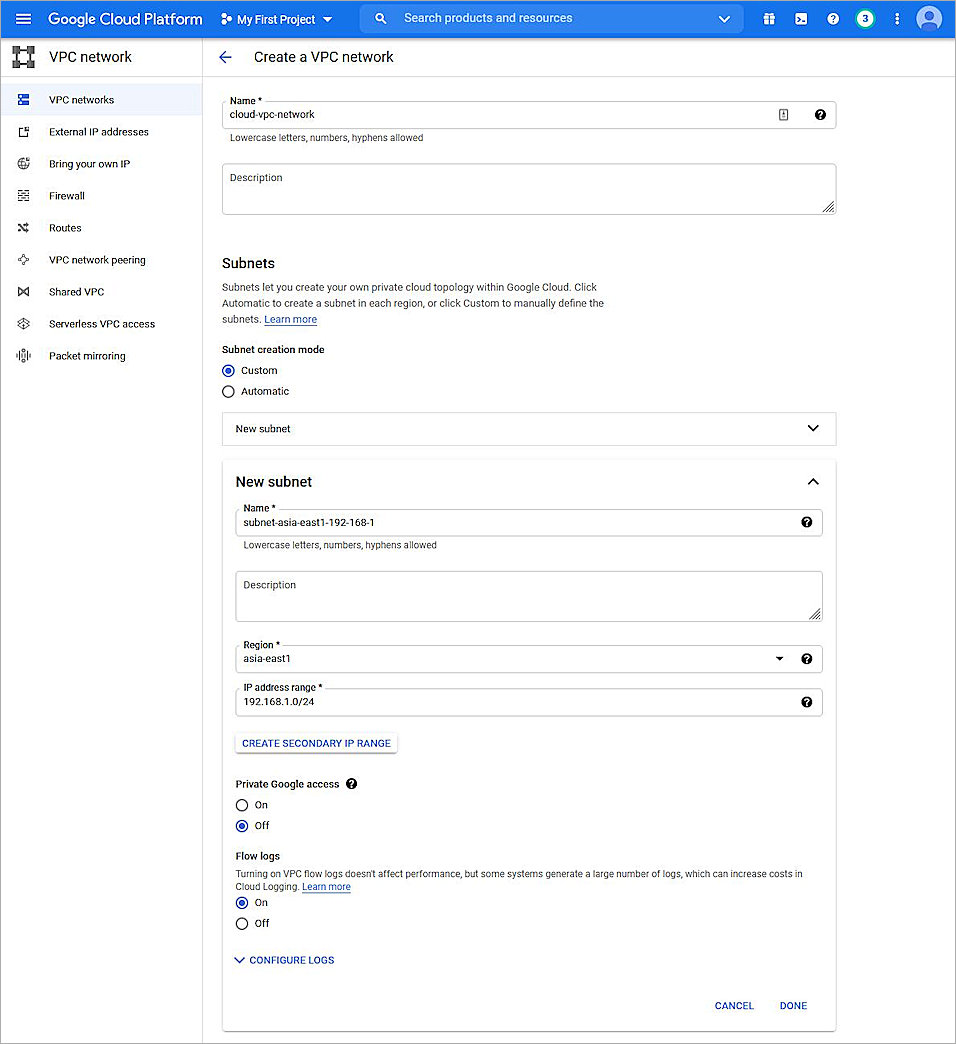956x1044 pixels.
Task: Click the back arrow to leave VPC creation
Action: tap(225, 57)
